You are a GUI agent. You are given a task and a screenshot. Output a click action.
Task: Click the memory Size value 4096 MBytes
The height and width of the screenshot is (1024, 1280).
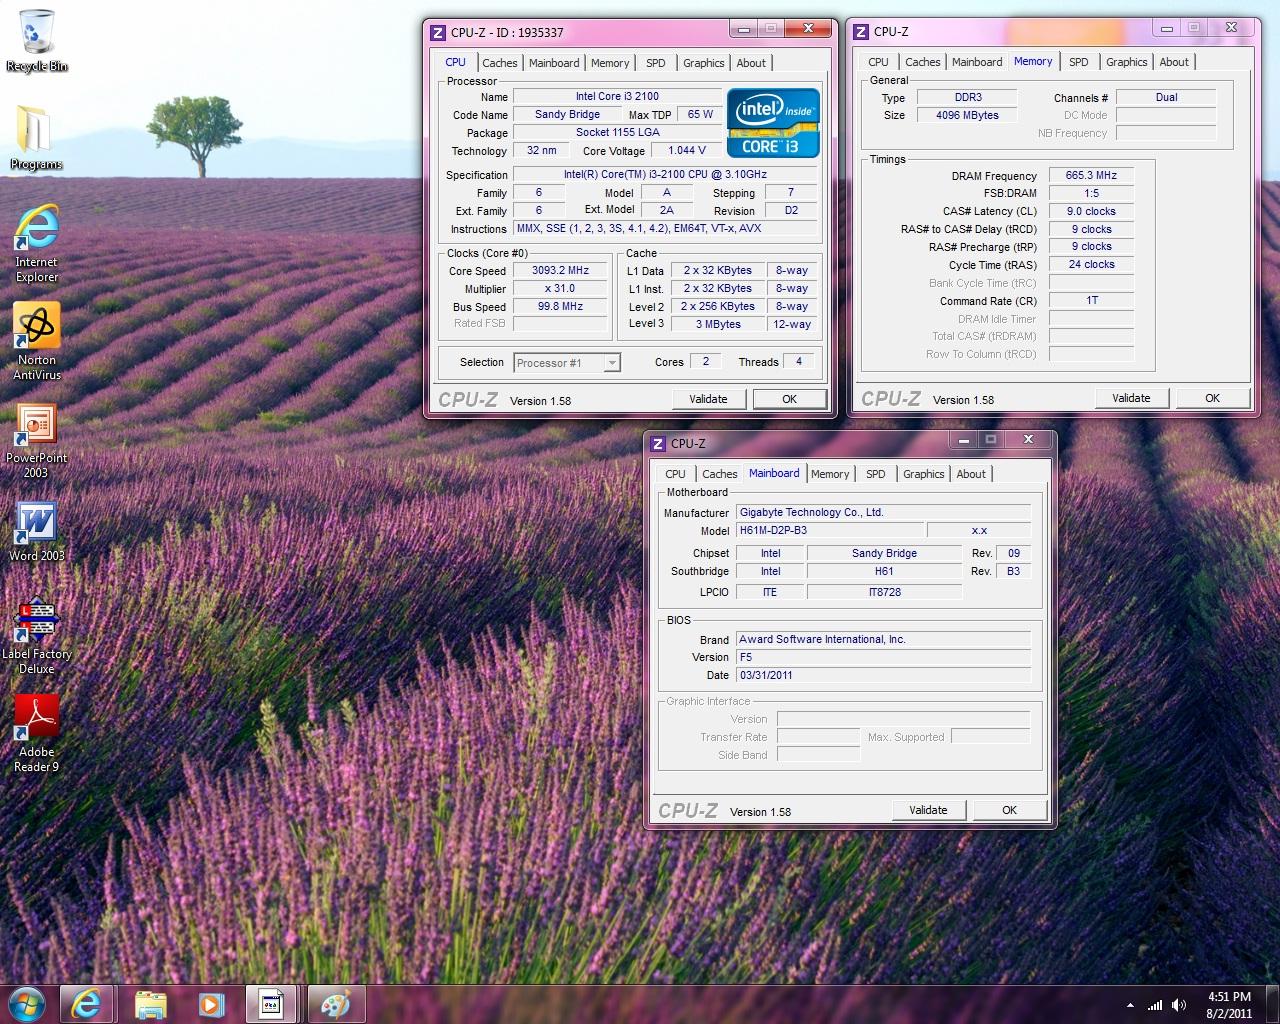click(967, 115)
